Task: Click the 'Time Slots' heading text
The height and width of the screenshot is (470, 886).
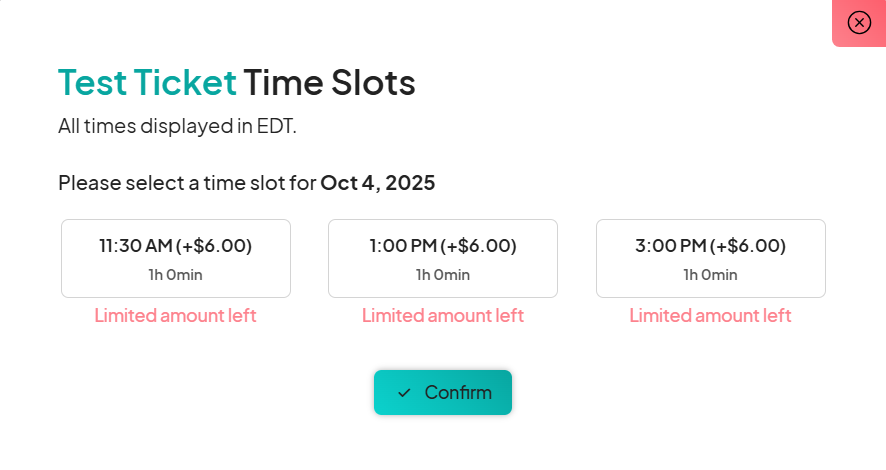Action: pyautogui.click(x=329, y=82)
